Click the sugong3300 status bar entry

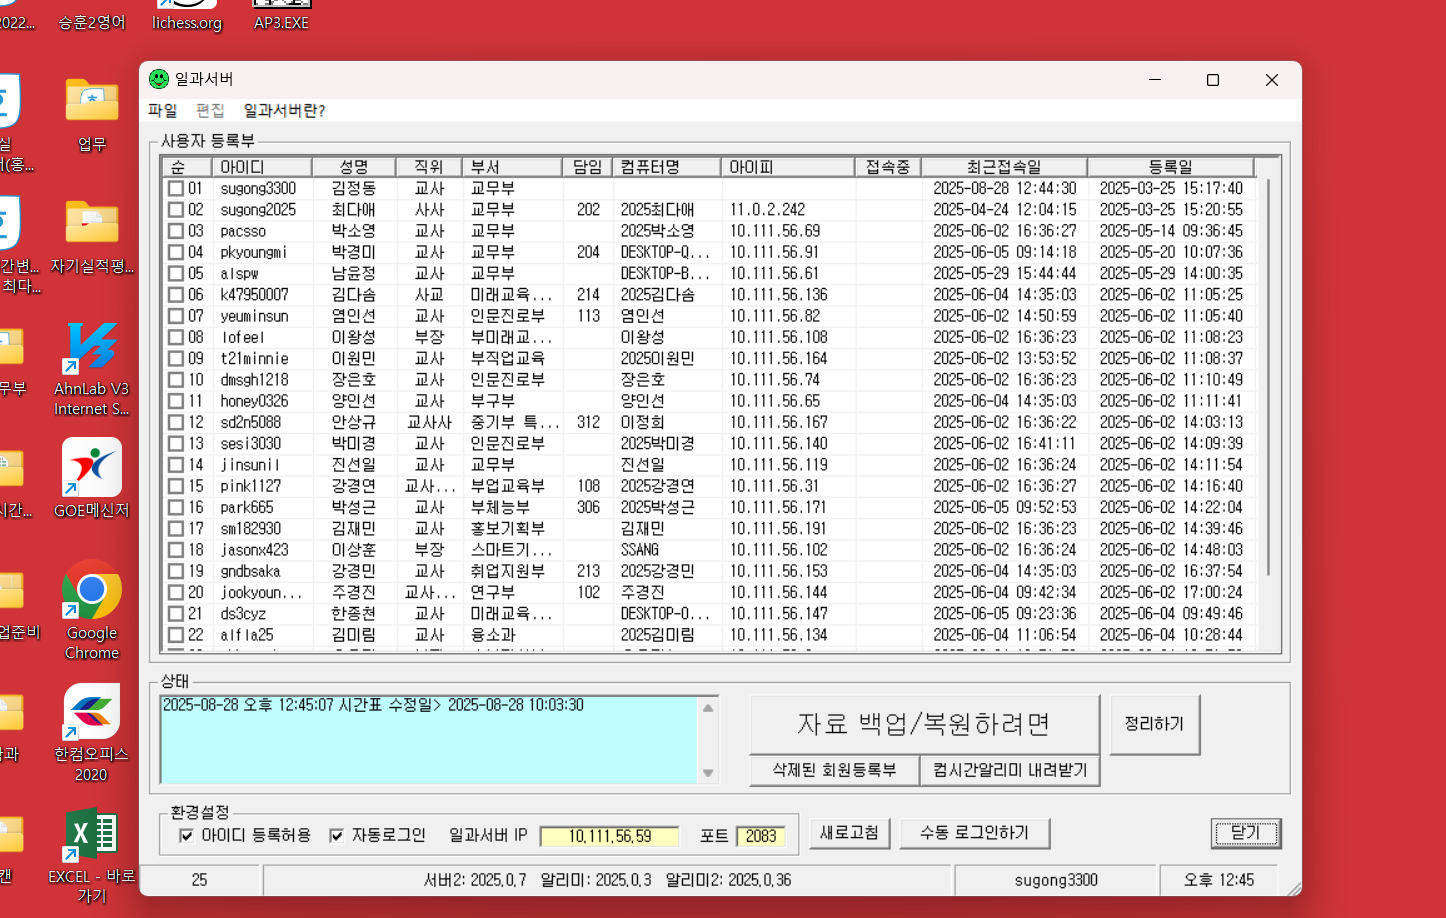[1056, 880]
